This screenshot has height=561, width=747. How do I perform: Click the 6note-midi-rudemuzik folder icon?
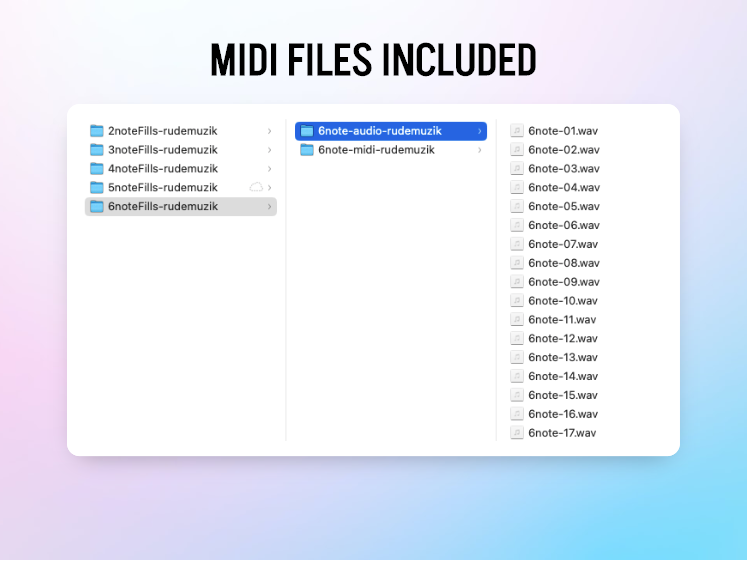tap(307, 150)
